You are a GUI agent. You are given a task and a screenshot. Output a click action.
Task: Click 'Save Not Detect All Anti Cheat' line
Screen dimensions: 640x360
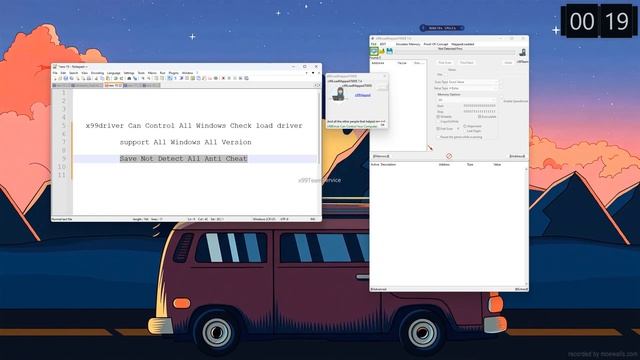[x=184, y=158]
